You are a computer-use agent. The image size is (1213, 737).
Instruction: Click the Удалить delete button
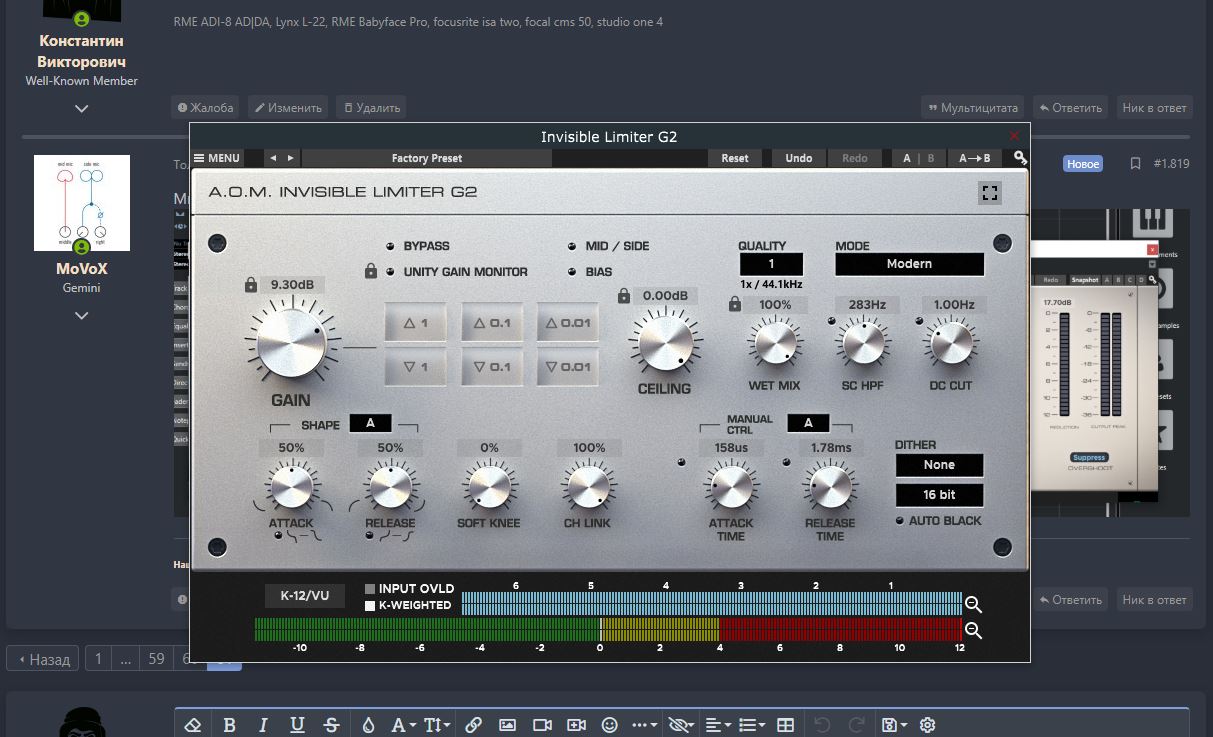(371, 107)
